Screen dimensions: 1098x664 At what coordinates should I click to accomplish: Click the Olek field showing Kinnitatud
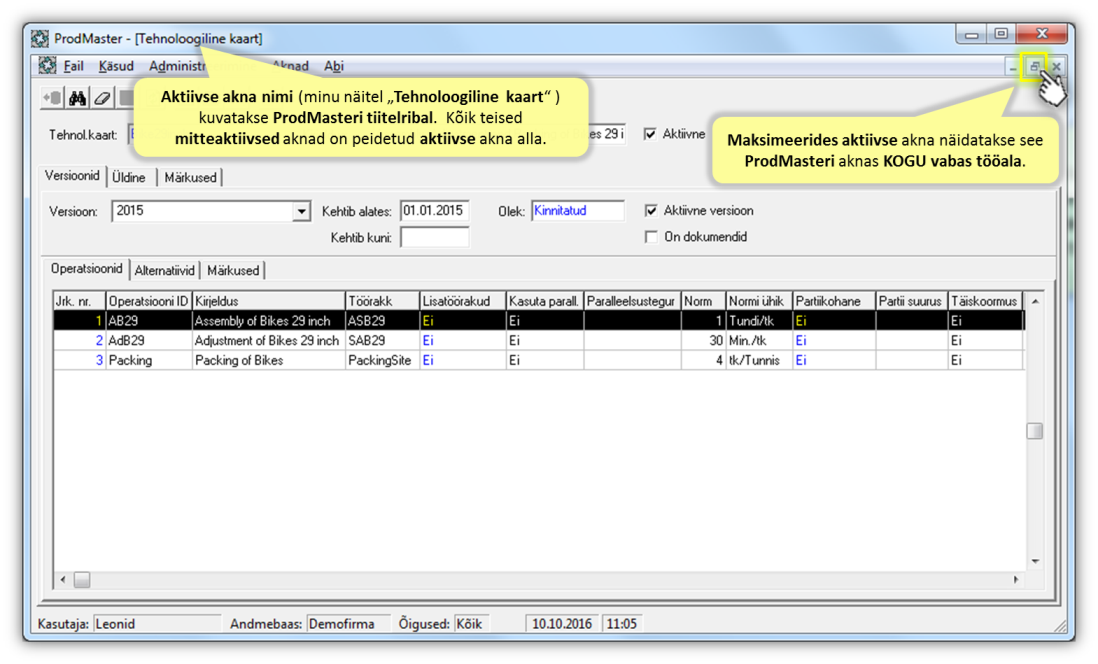coord(578,211)
